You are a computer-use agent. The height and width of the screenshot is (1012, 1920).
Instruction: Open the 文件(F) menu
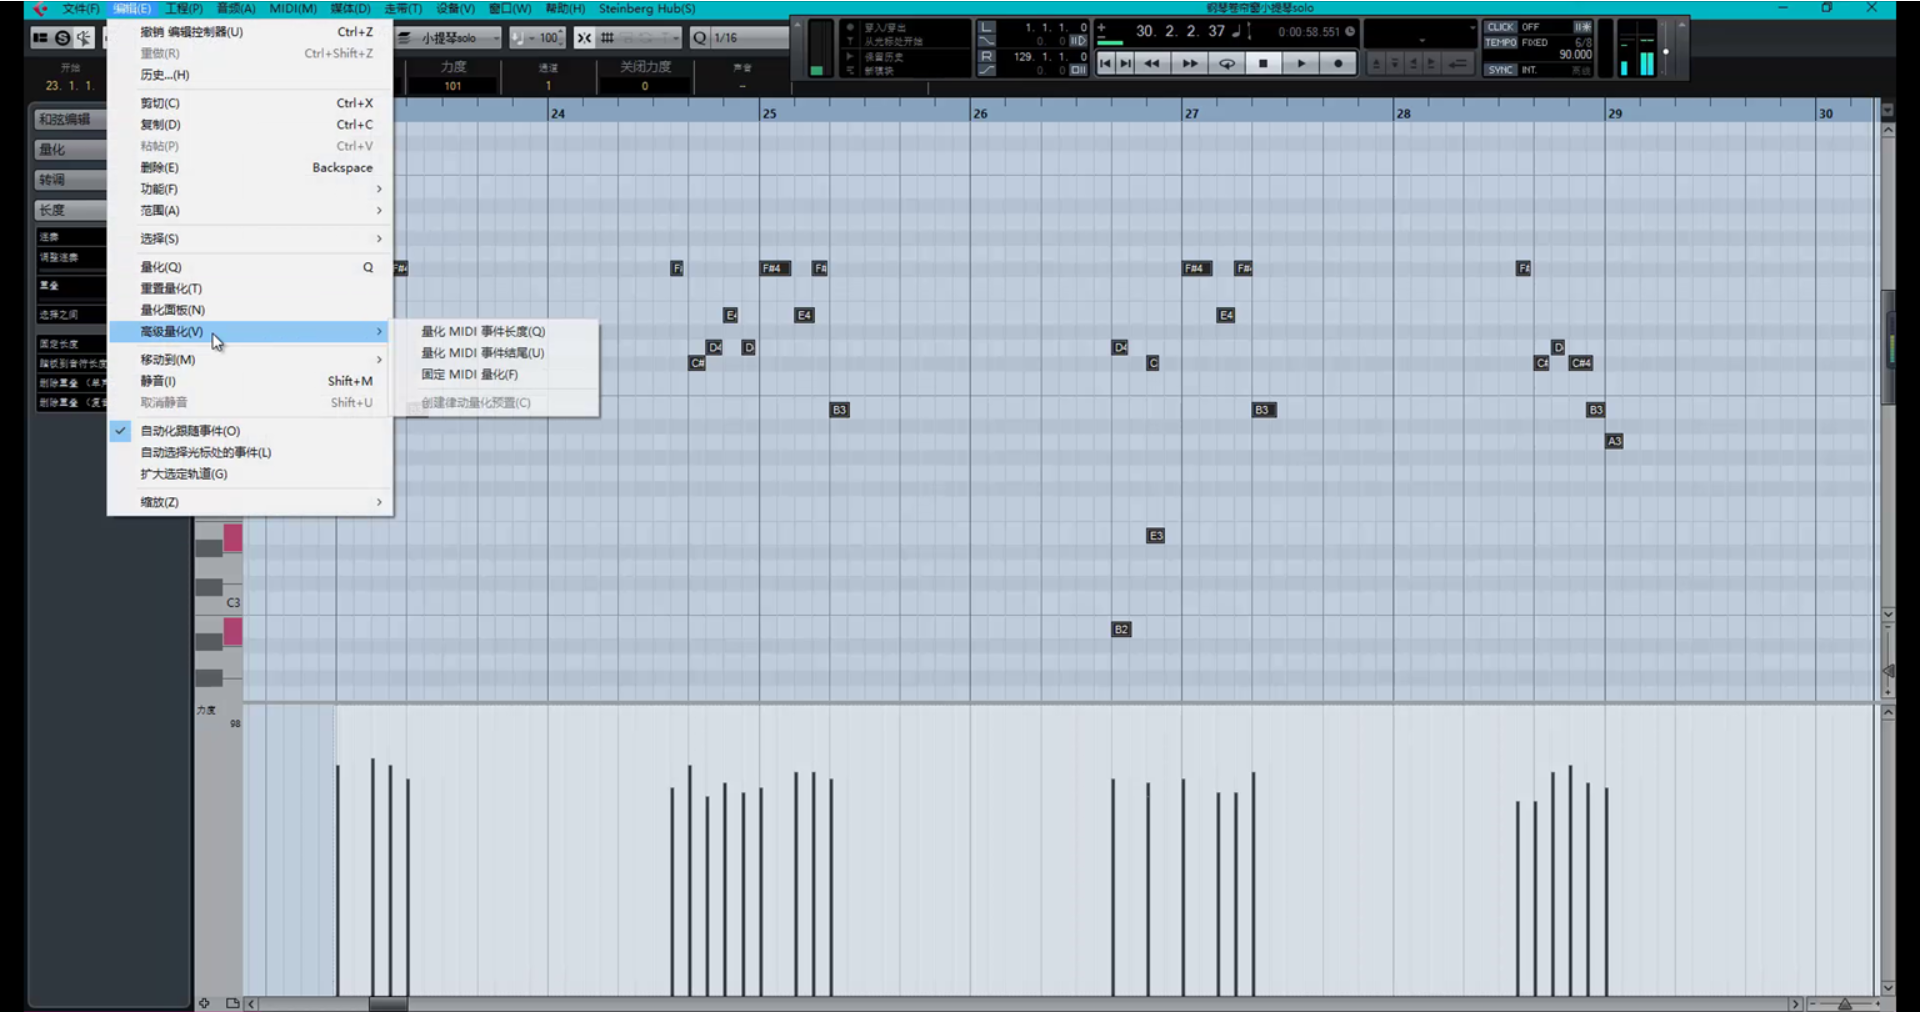(x=81, y=9)
